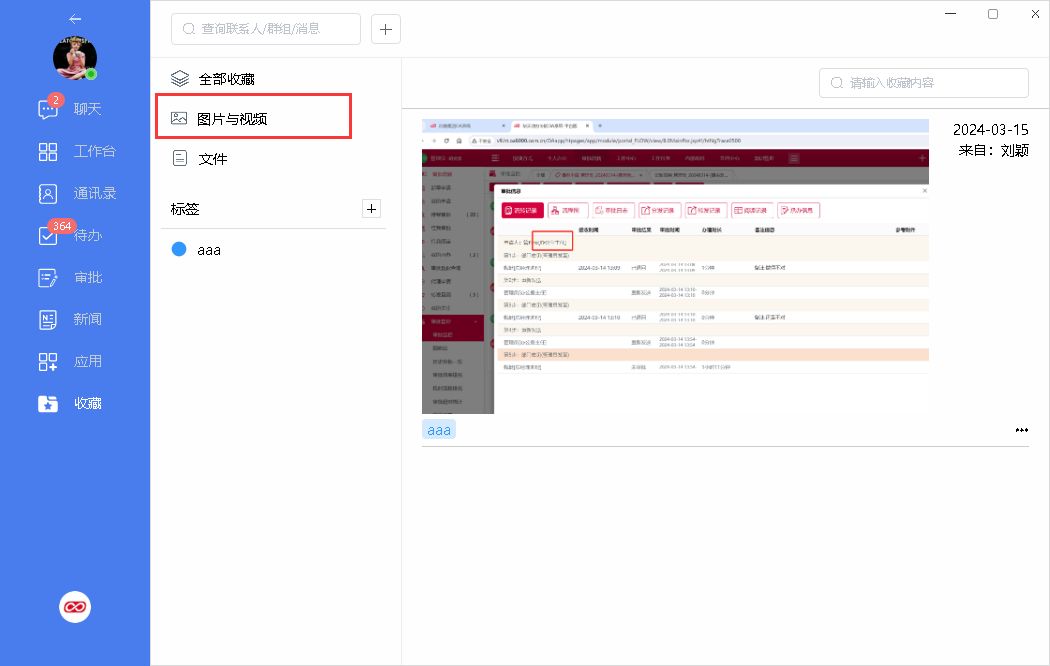Open the 工作台 workbench

pyautogui.click(x=76, y=151)
